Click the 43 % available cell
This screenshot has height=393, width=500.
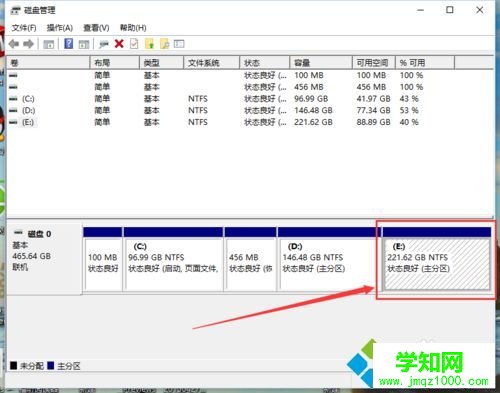coord(409,99)
